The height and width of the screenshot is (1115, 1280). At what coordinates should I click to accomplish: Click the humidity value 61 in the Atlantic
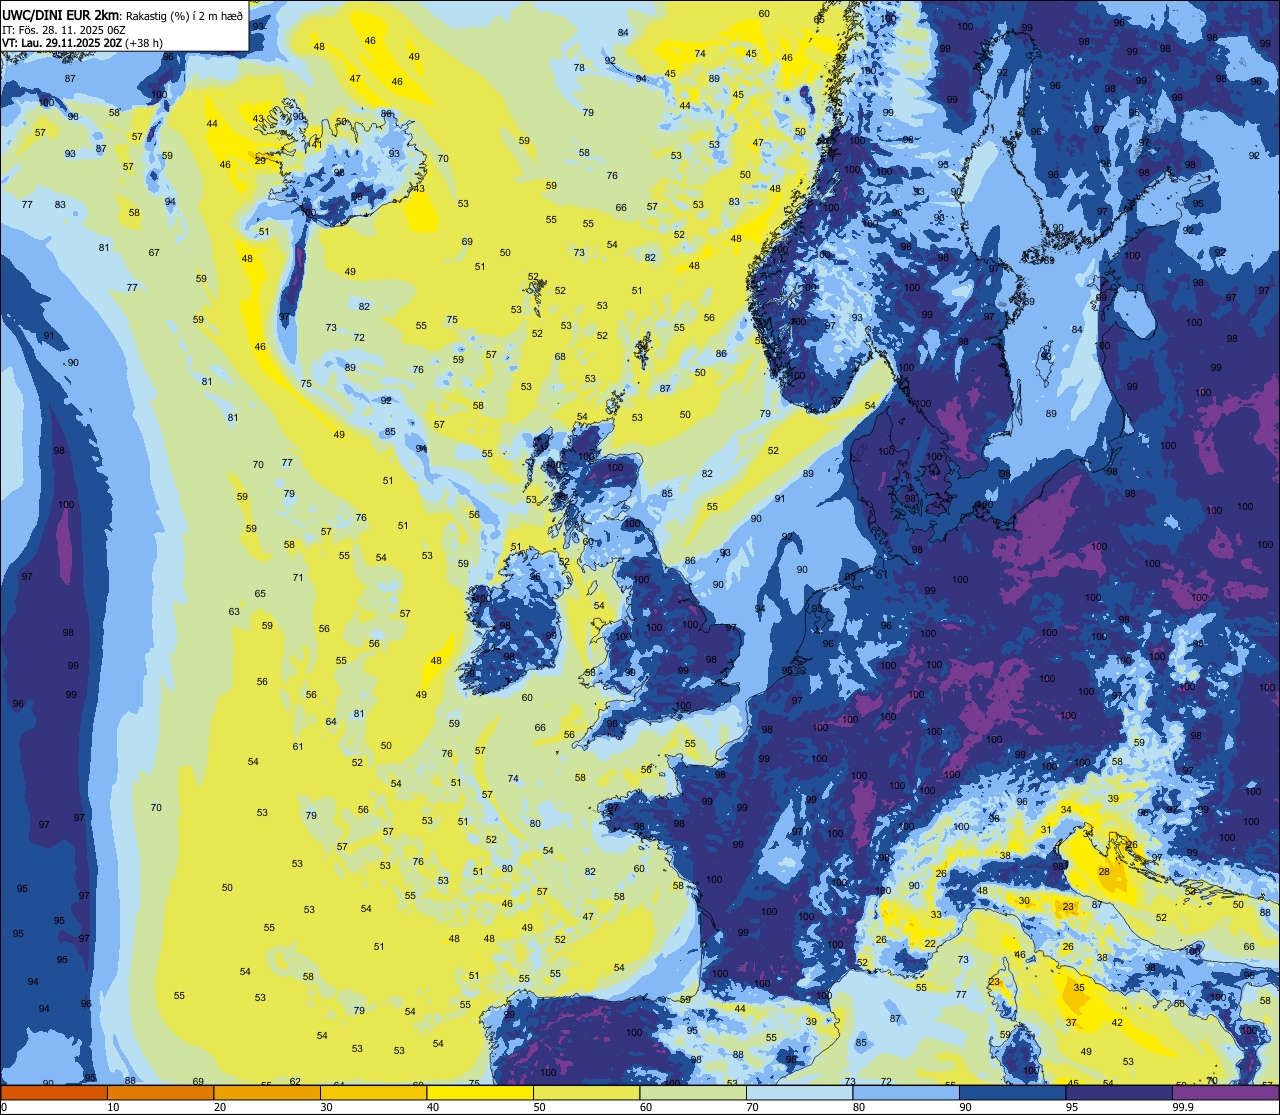[x=298, y=746]
